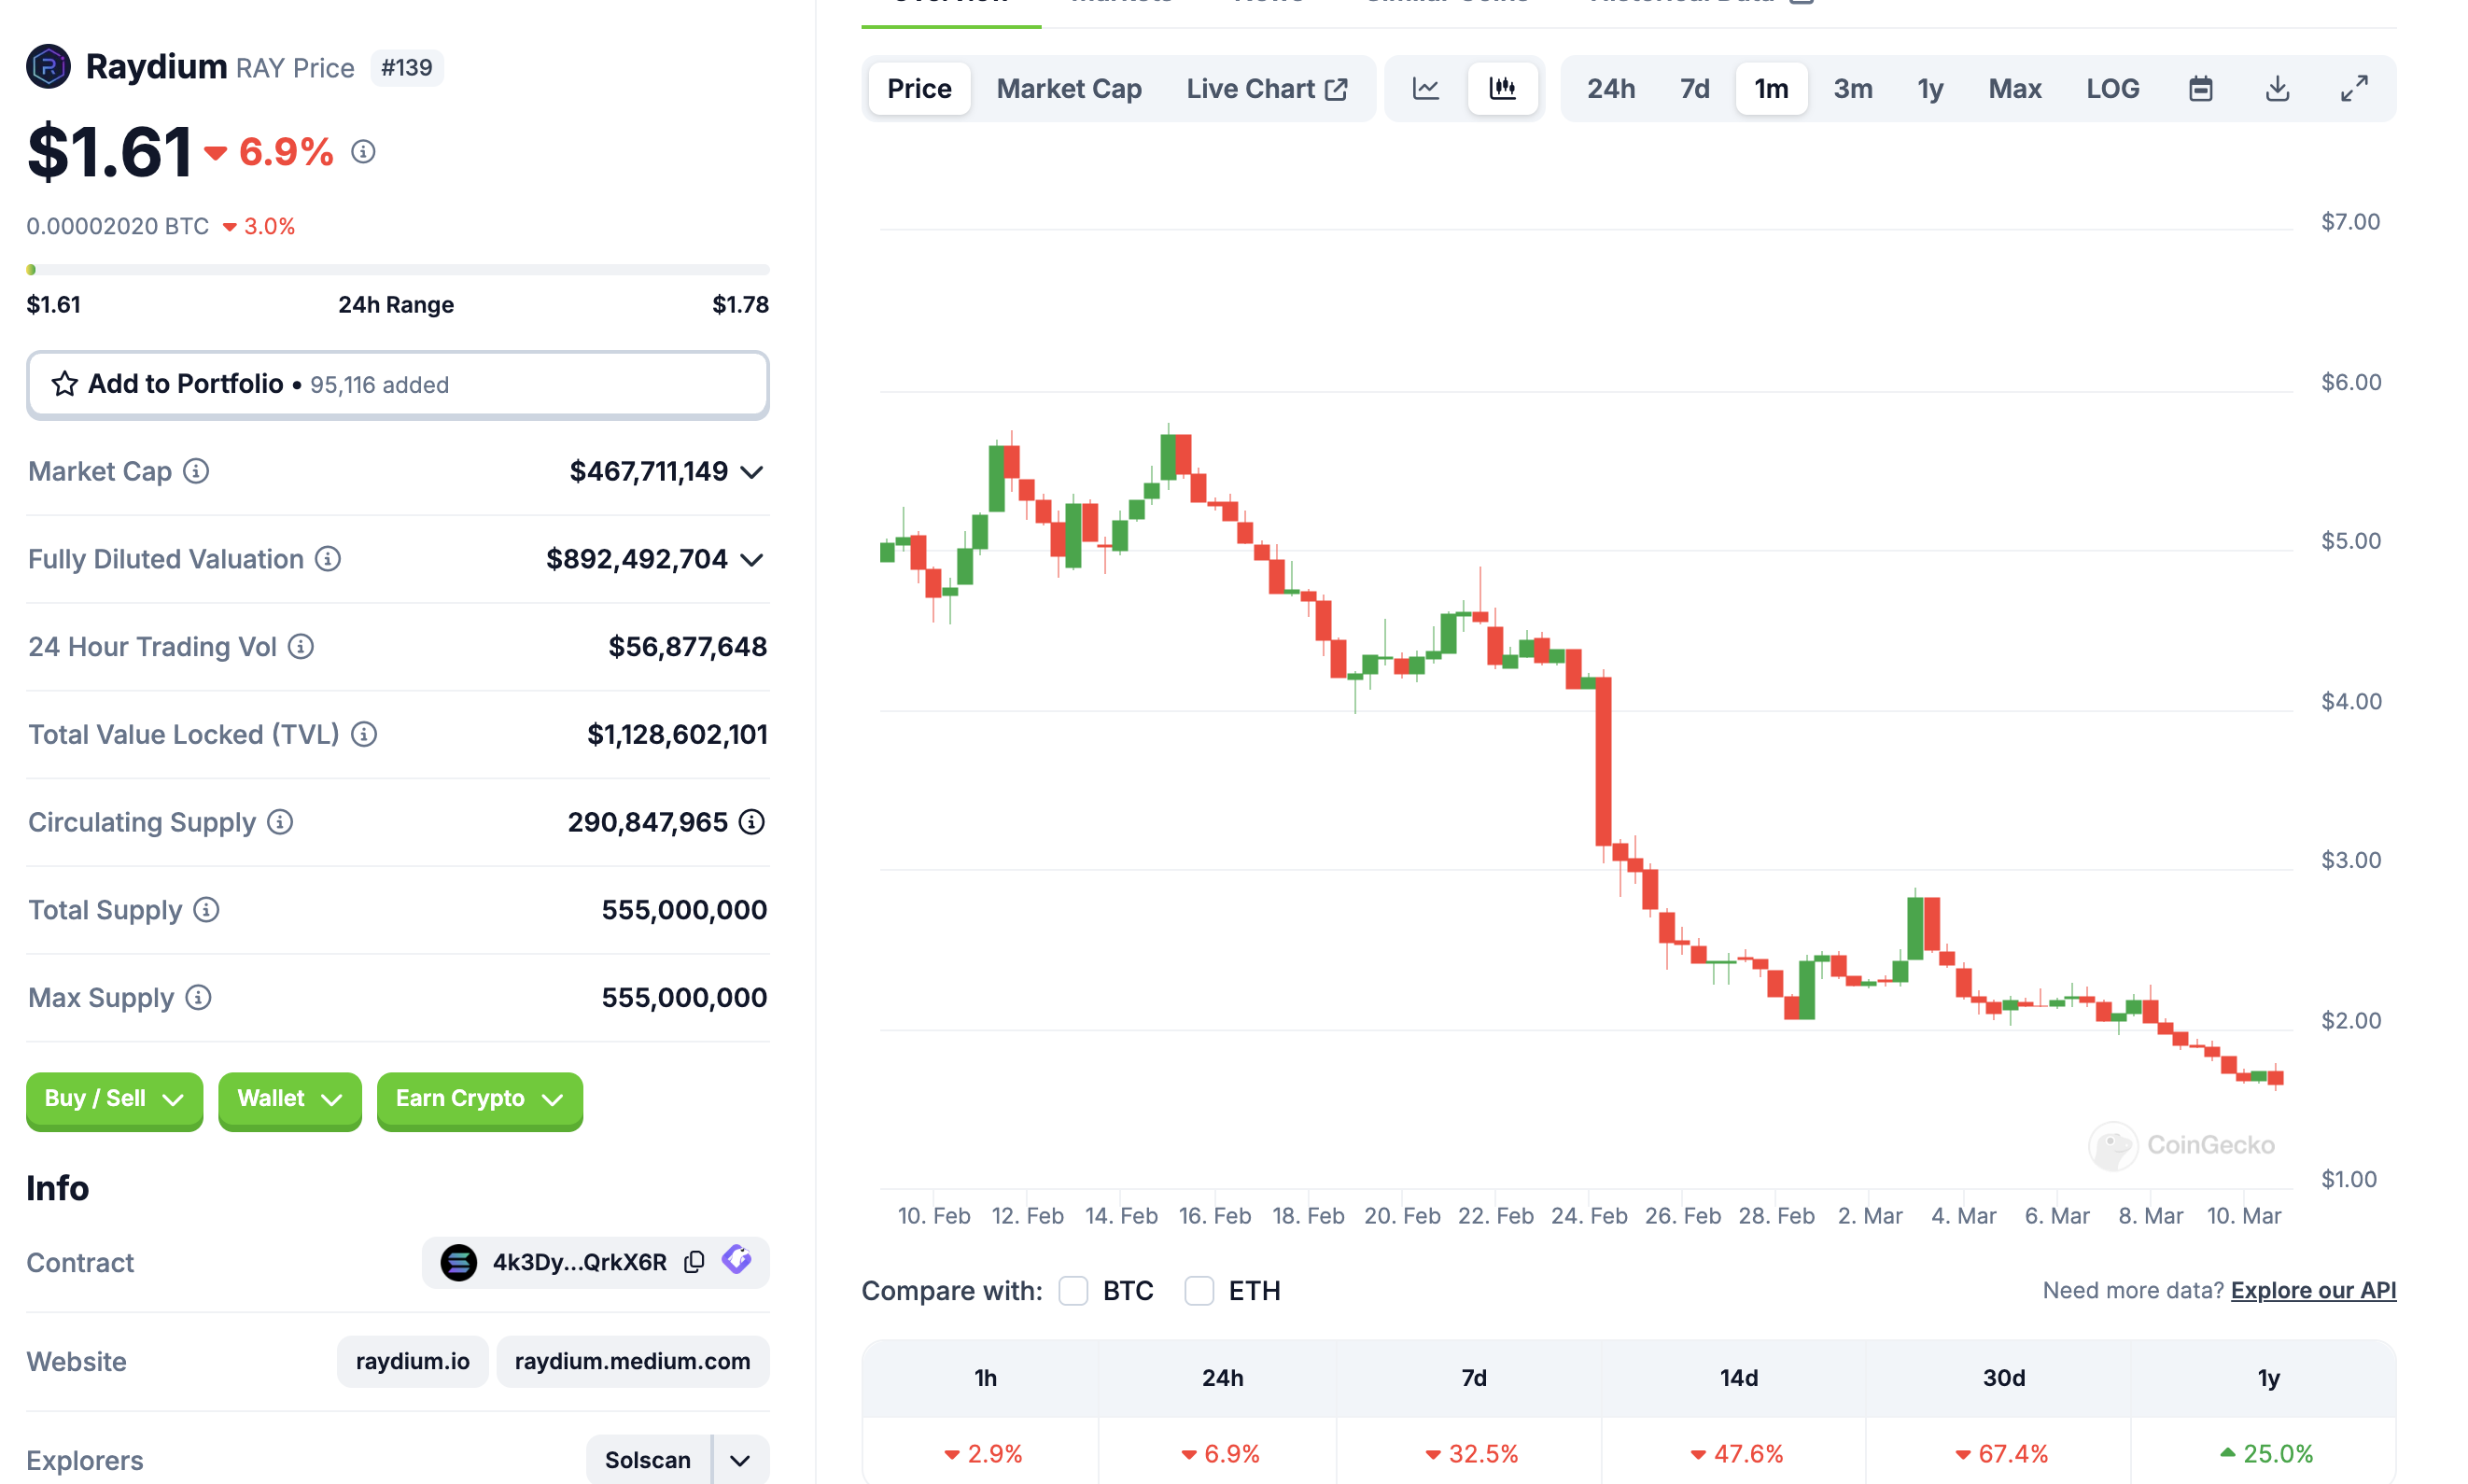Click the 24h Range price bar
2468x1484 pixels.
click(397, 270)
